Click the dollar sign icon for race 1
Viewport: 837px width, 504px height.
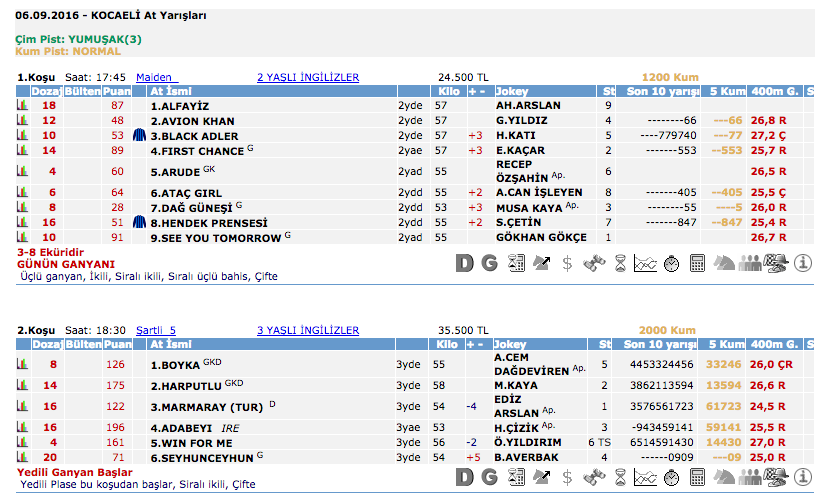point(567,263)
